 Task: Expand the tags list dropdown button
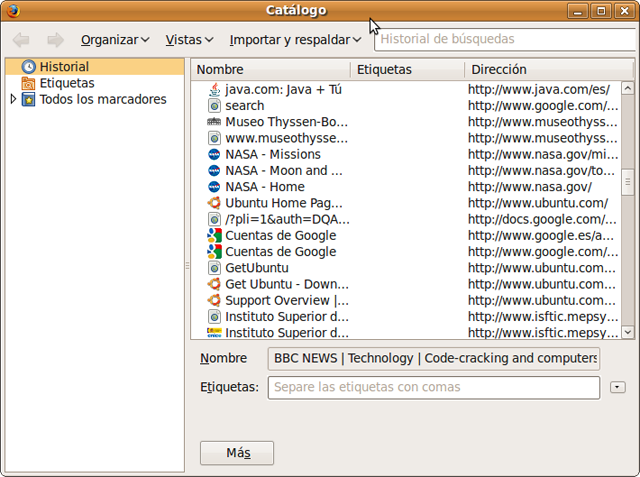pyautogui.click(x=617, y=387)
